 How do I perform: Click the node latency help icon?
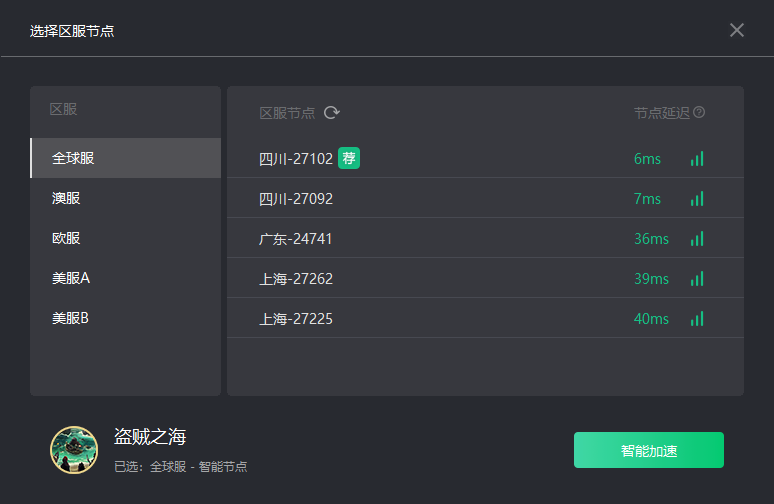pos(699,112)
